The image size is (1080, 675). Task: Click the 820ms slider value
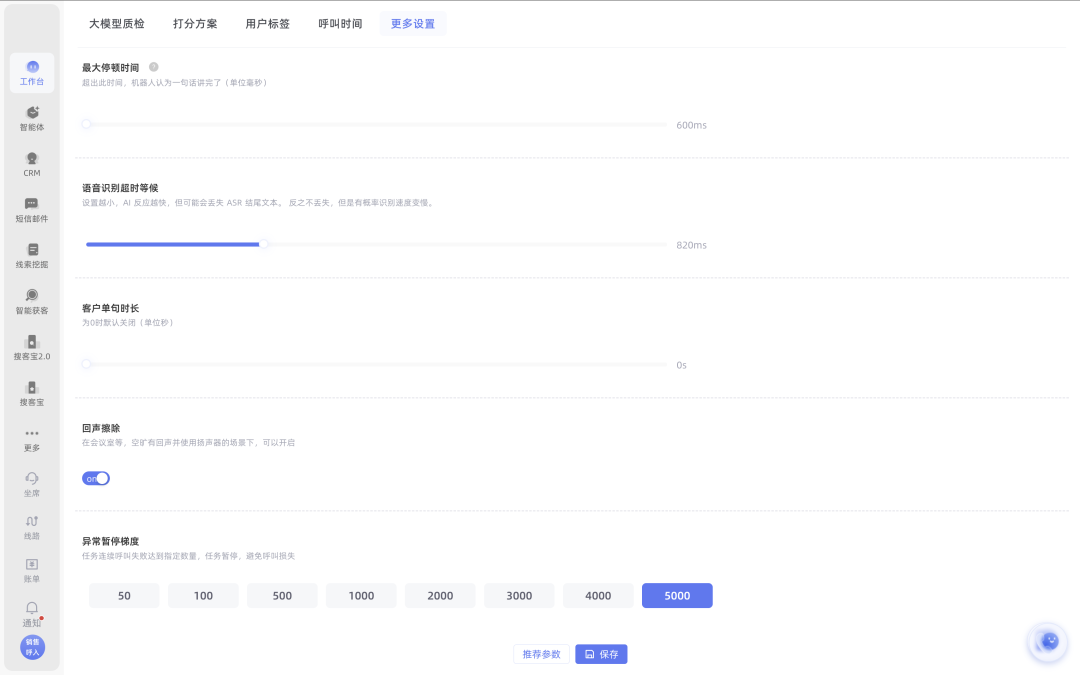691,245
